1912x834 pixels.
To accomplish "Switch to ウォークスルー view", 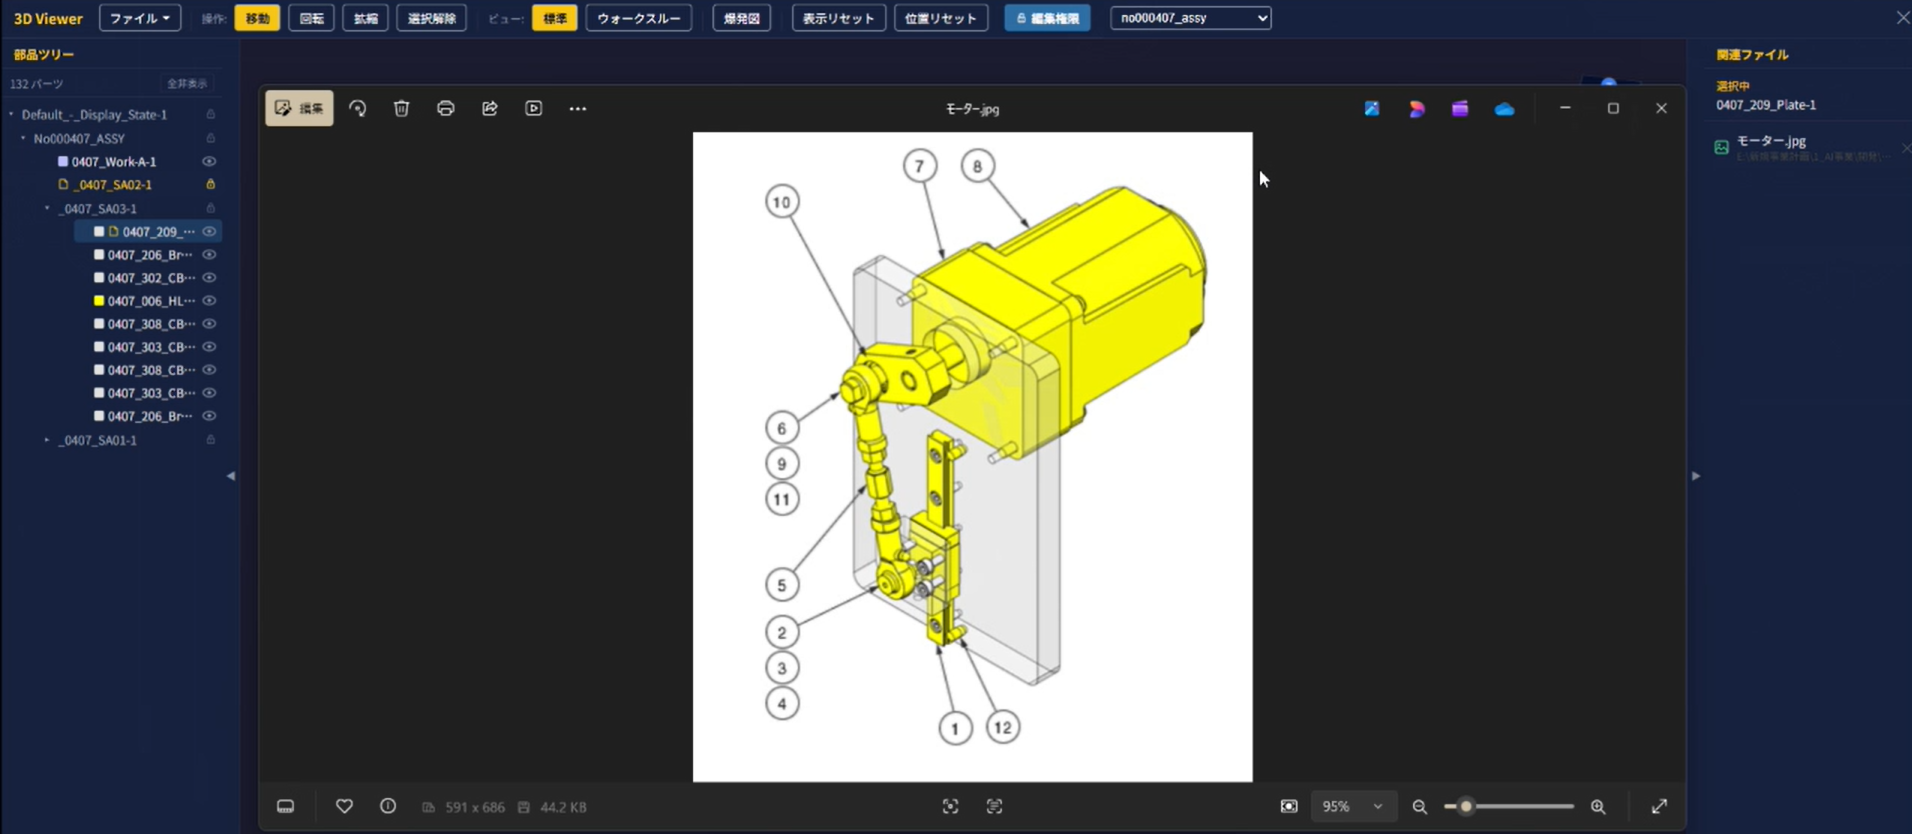I will tap(638, 18).
